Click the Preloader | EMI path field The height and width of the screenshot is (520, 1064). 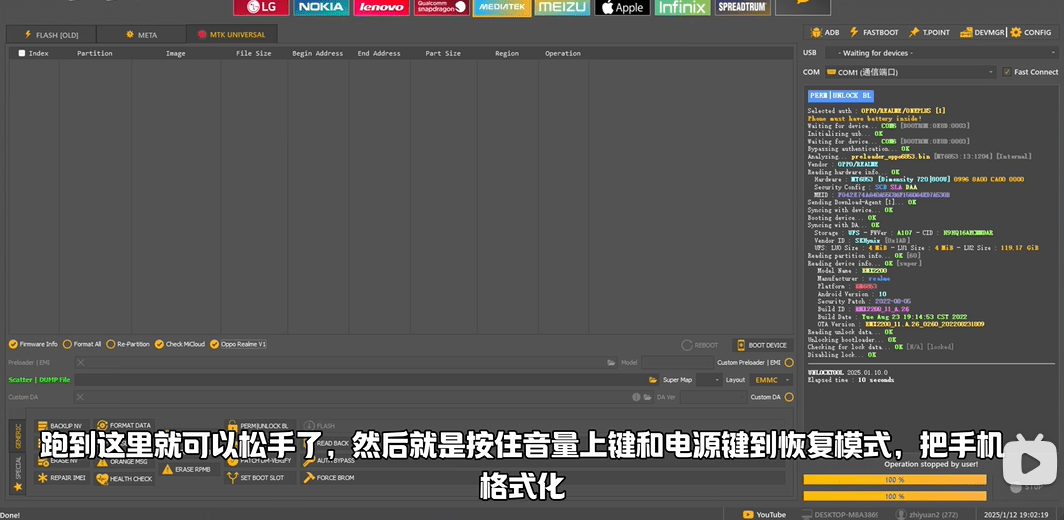(345, 363)
